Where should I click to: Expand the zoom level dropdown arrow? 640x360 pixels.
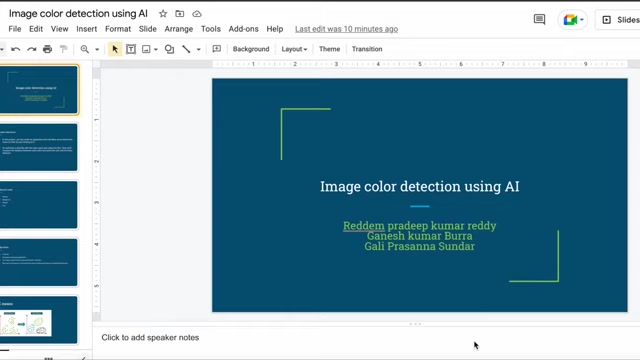(x=97, y=50)
